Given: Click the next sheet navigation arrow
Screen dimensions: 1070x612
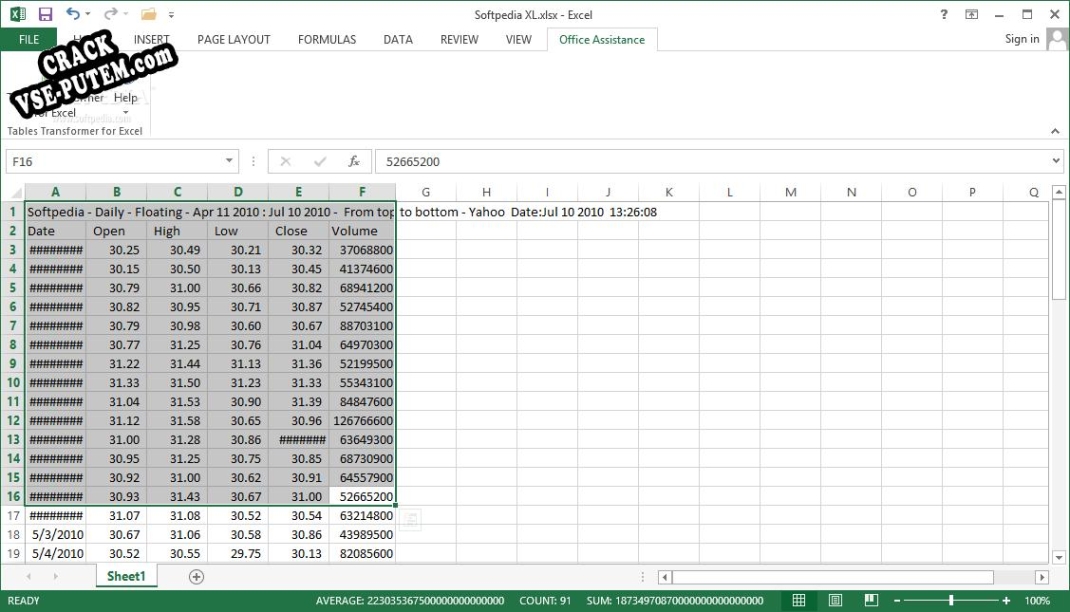Looking at the screenshot, I should point(55,577).
